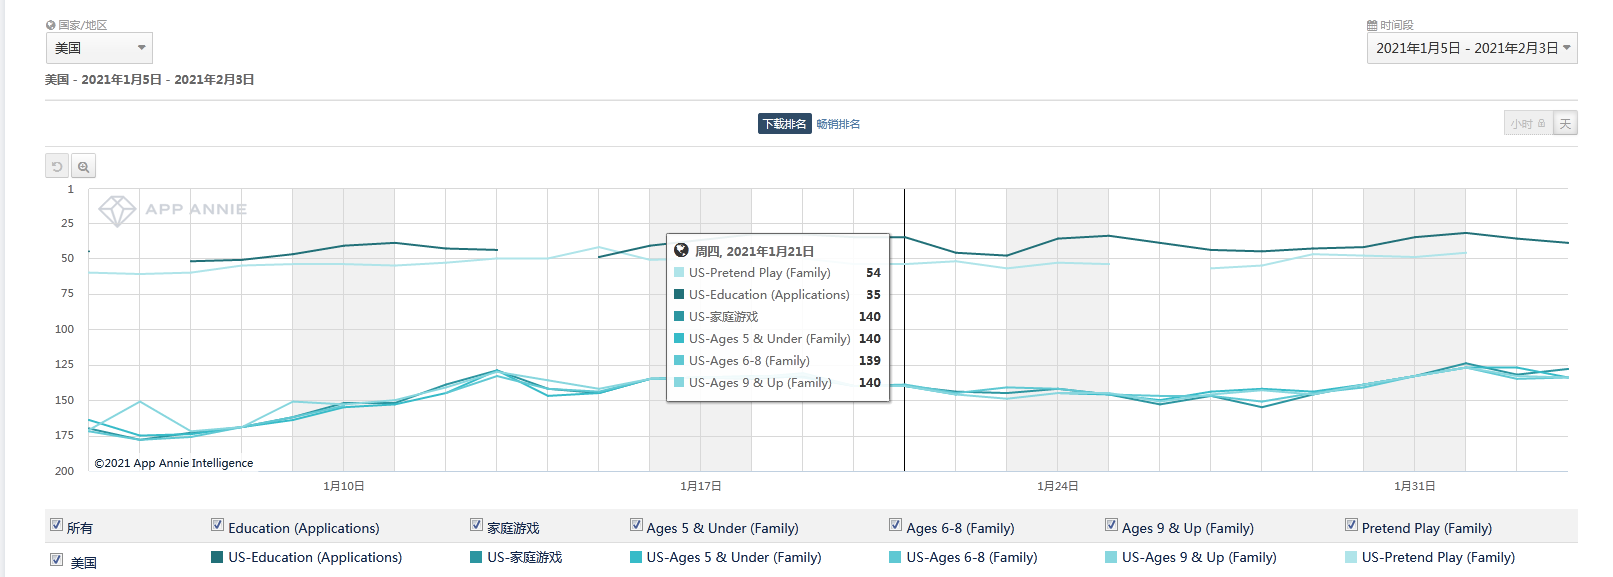Switch to the 畅销排名 tab

[838, 124]
